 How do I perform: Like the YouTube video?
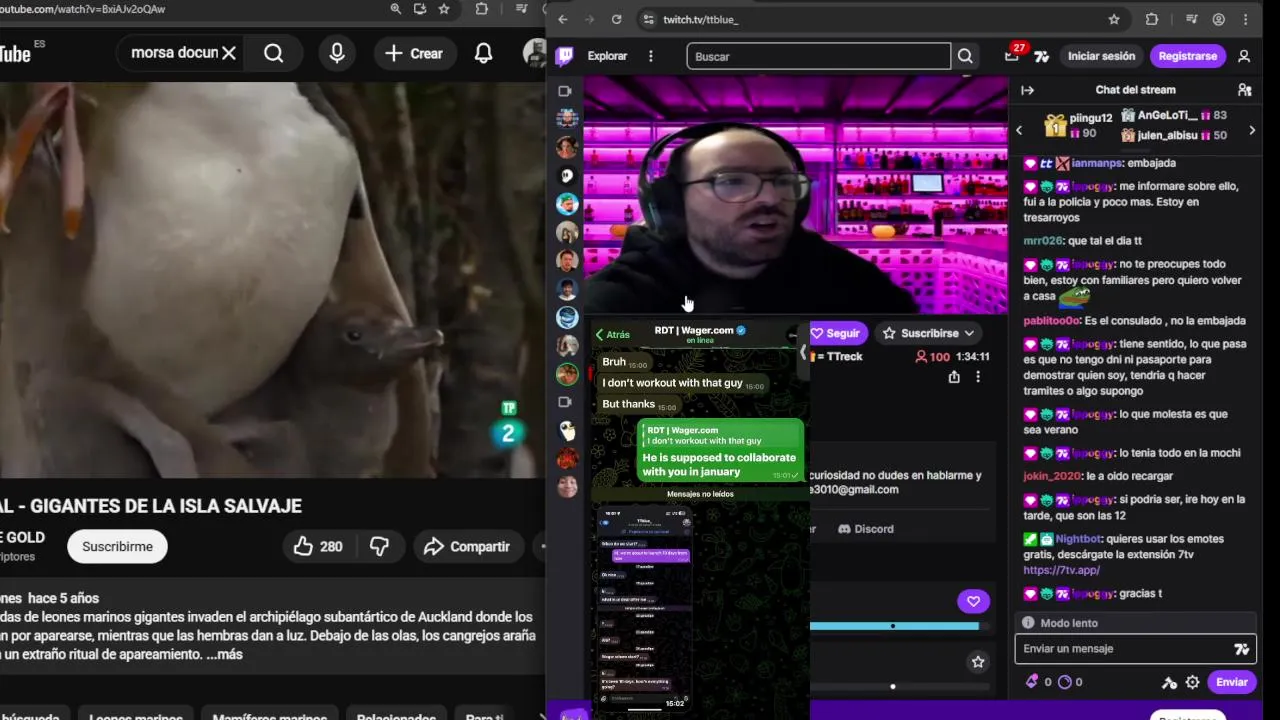318,546
